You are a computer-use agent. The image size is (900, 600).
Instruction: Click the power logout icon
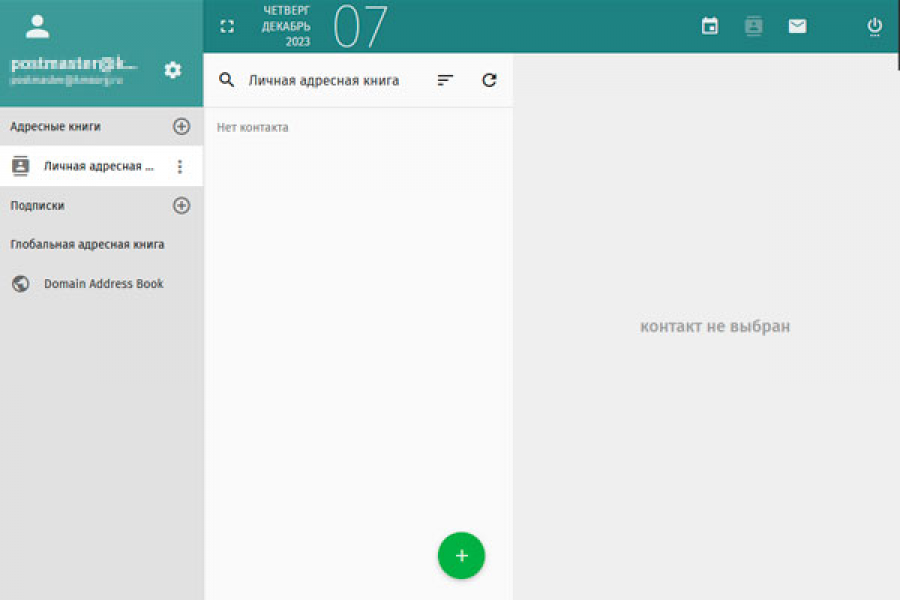tap(874, 26)
